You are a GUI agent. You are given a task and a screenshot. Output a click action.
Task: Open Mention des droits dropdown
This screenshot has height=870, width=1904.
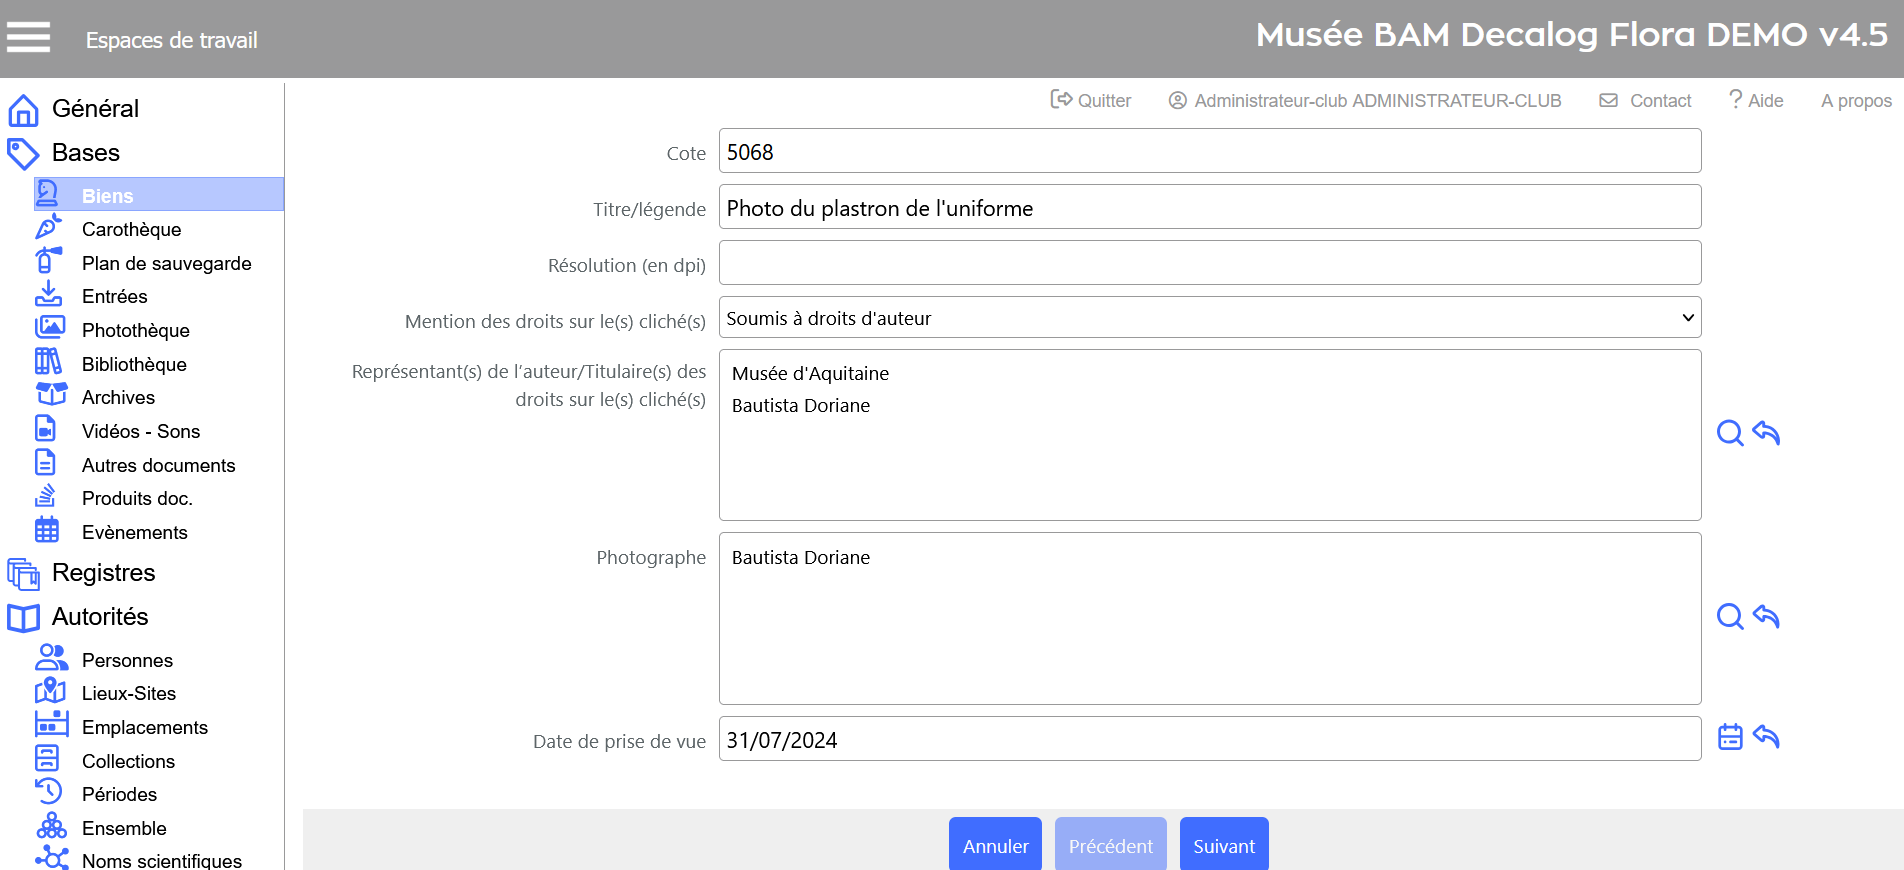click(x=1209, y=318)
